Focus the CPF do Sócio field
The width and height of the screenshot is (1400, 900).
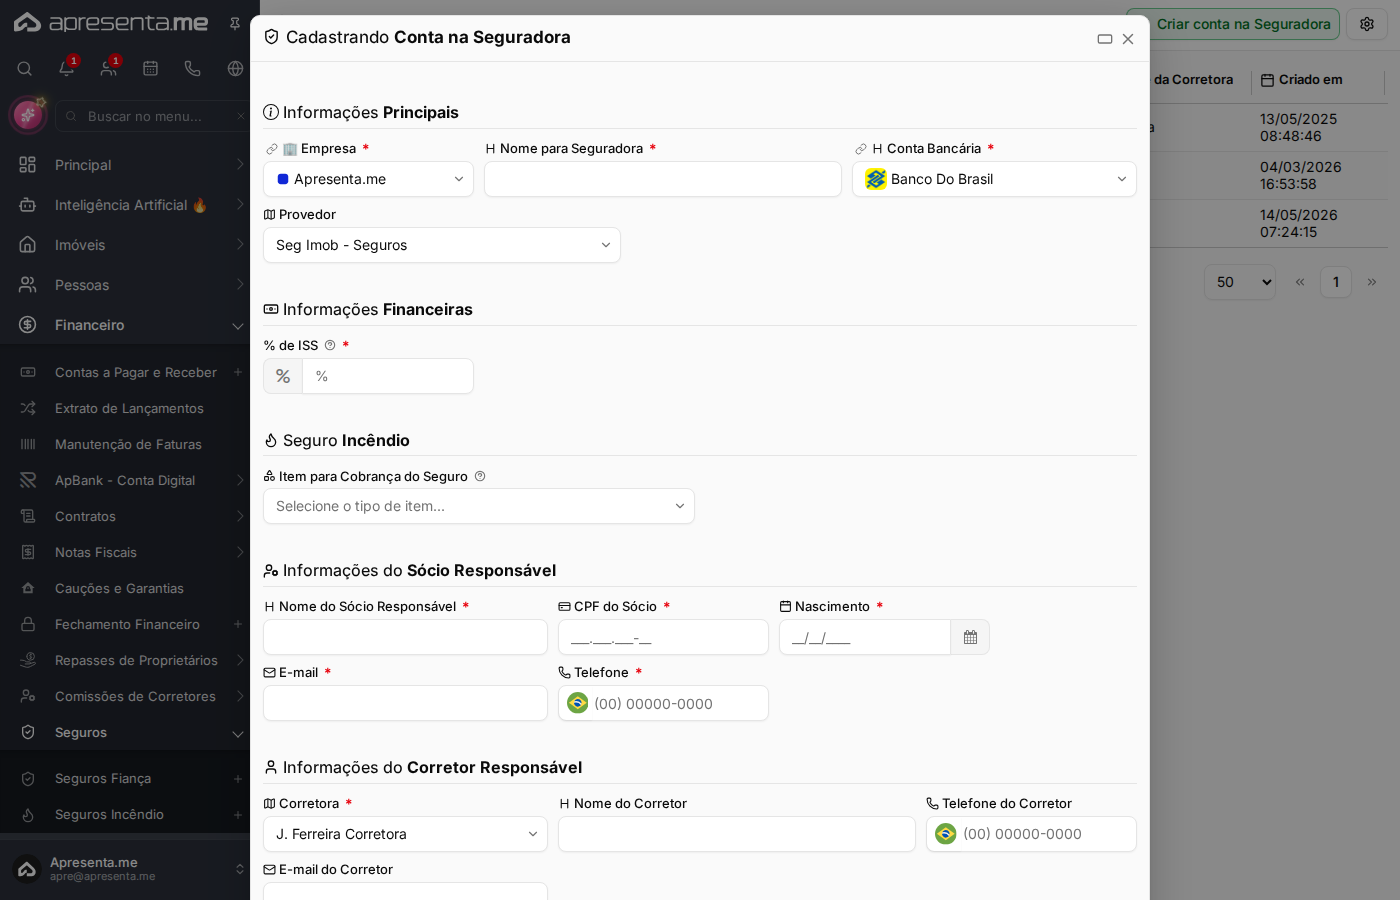point(663,637)
